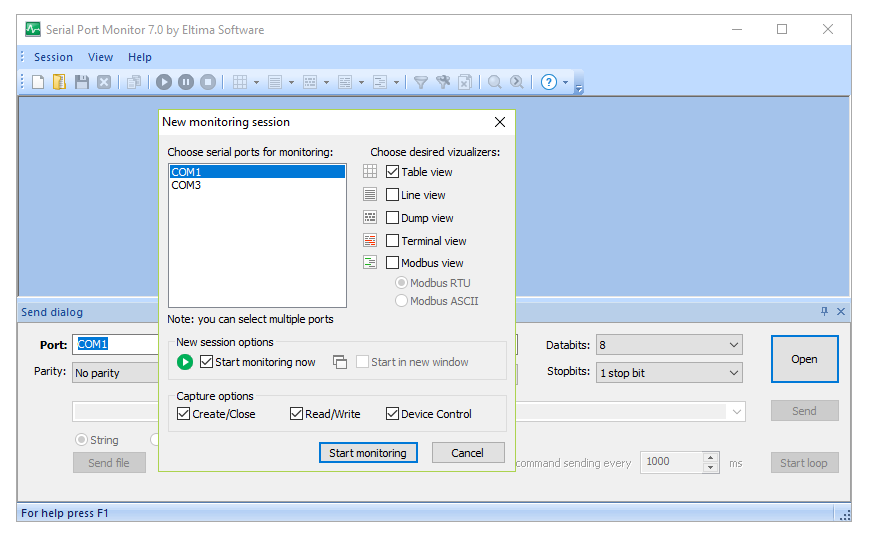Enable the Dump view checkbox
This screenshot has width=872, height=536.
click(x=392, y=217)
